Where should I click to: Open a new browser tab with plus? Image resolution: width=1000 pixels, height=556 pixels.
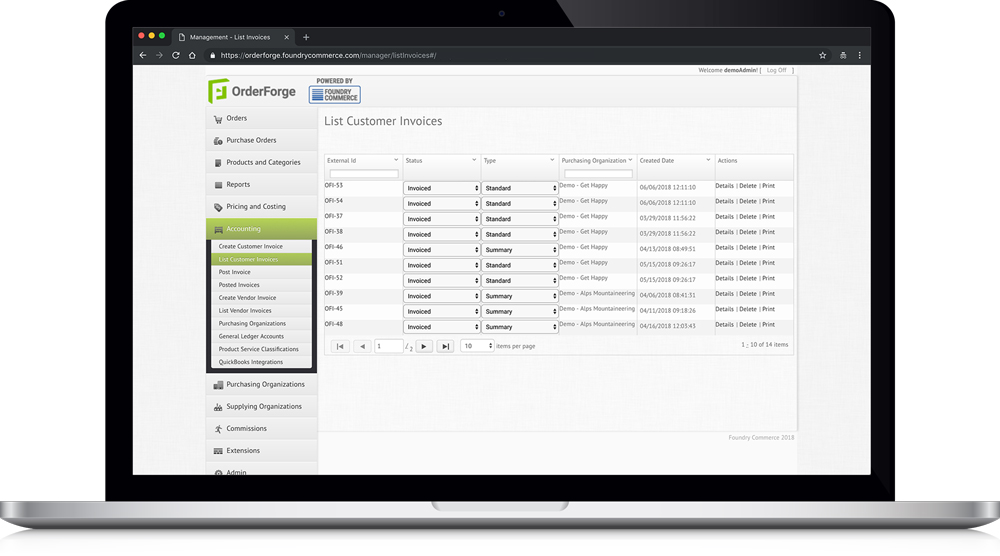[x=306, y=37]
